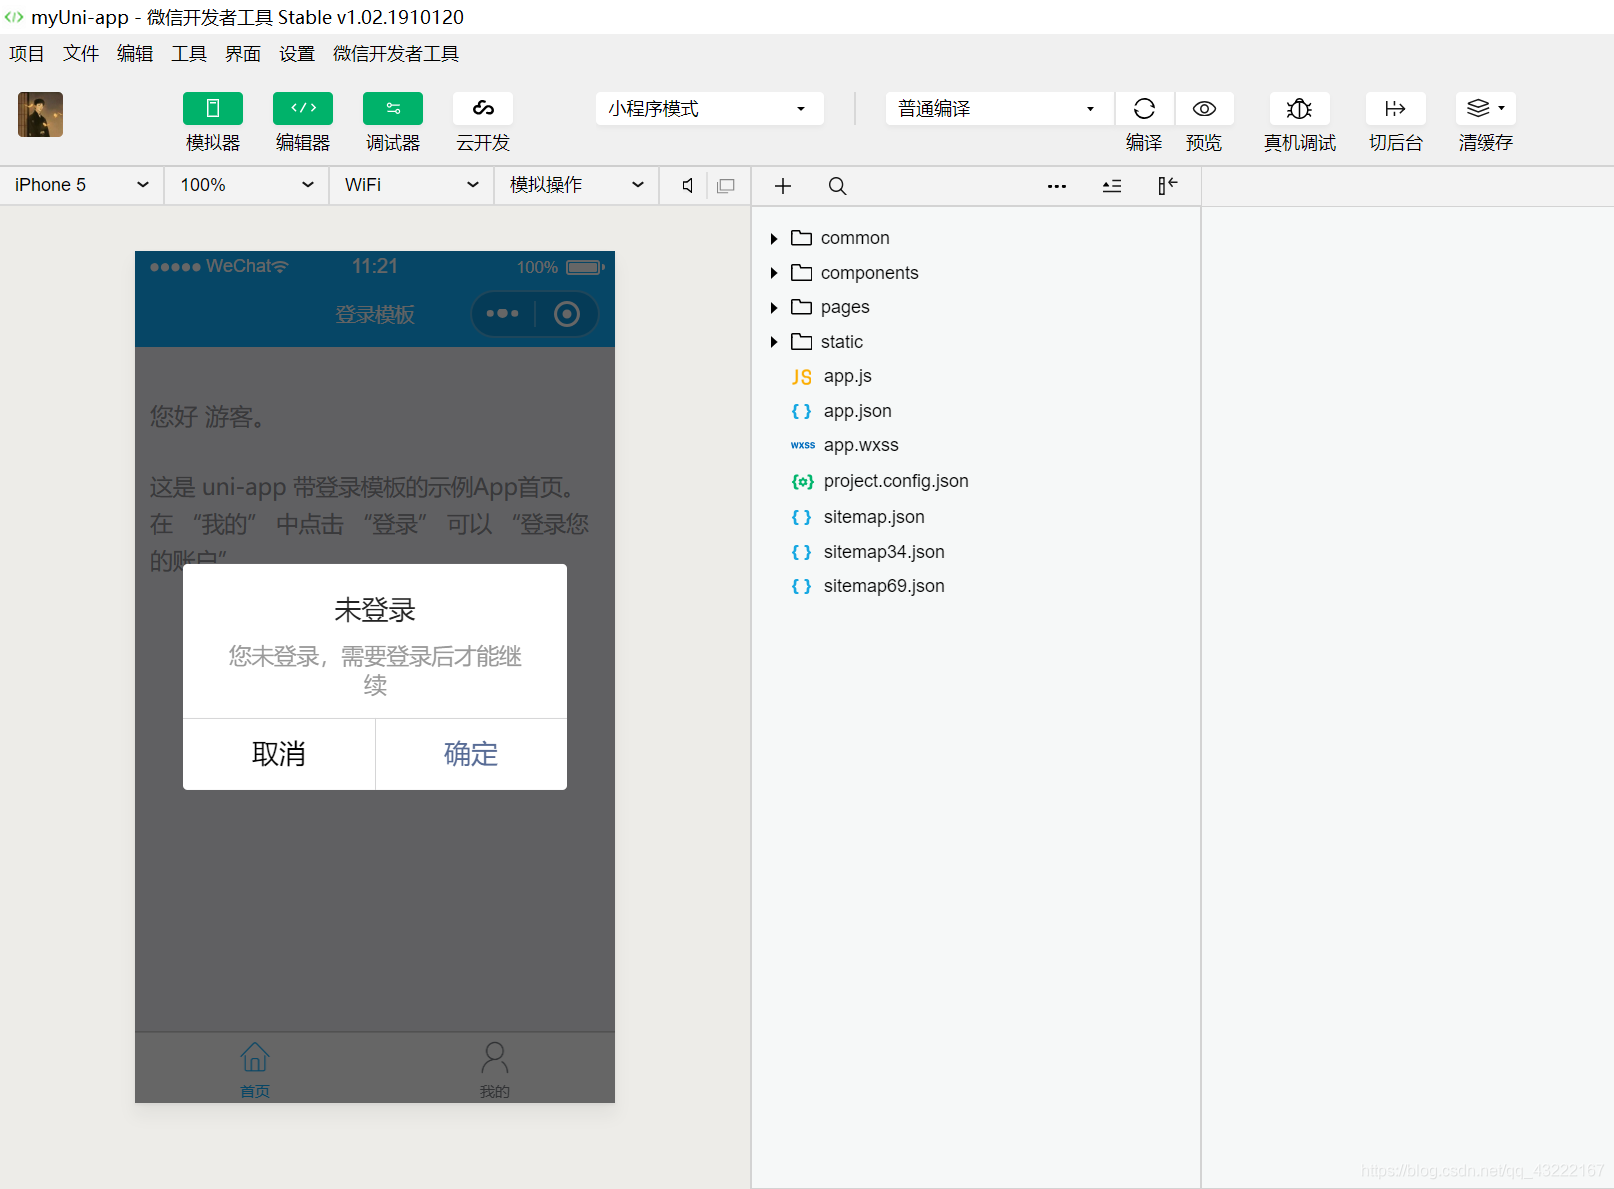
Task: Open the 微信开发者工具 menu
Action: click(396, 54)
